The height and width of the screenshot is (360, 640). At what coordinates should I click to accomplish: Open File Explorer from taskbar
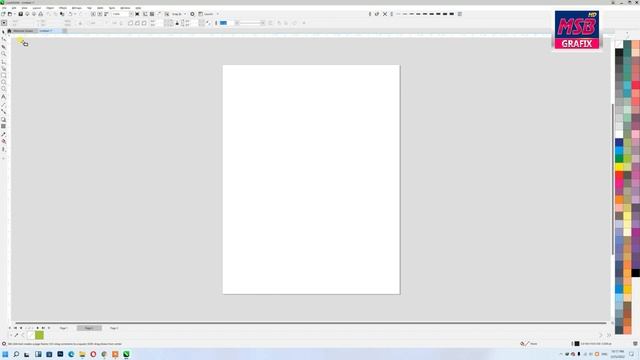tap(82, 354)
